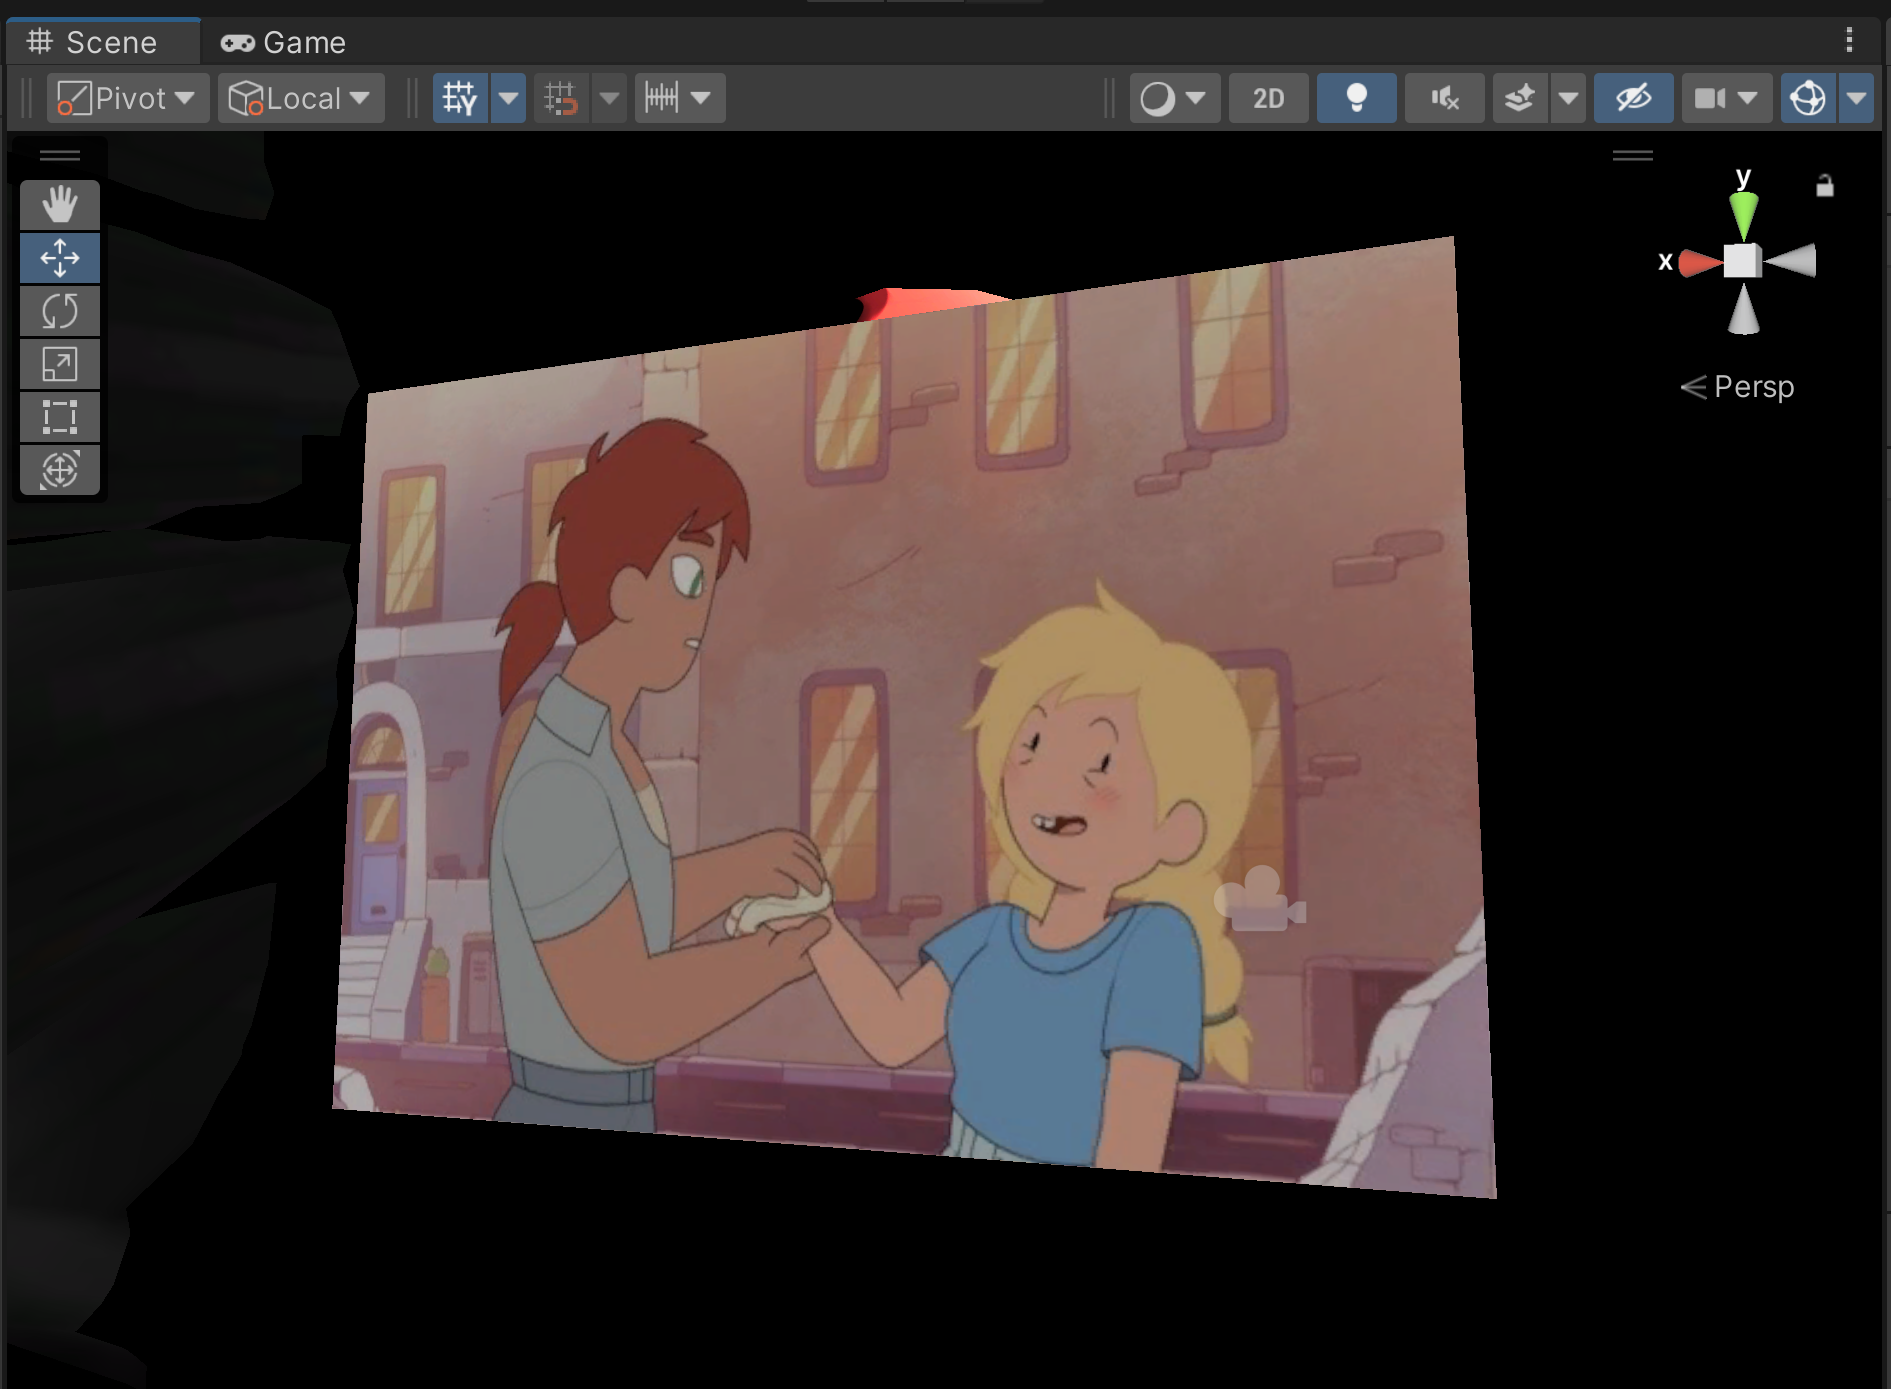Open the Pivot handle position dropdown
The width and height of the screenshot is (1891, 1389).
(x=128, y=98)
